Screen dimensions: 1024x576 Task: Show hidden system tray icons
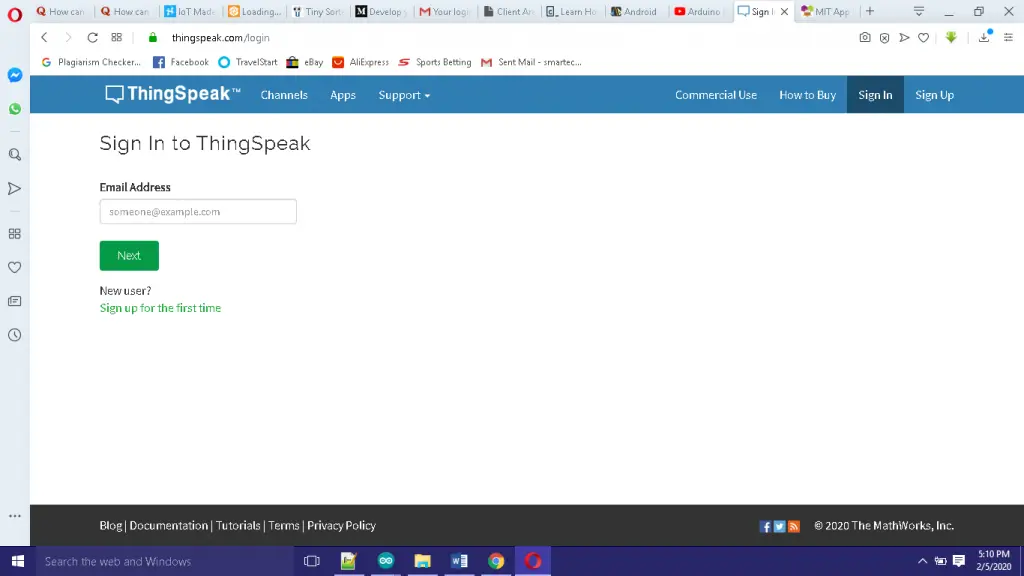922,561
